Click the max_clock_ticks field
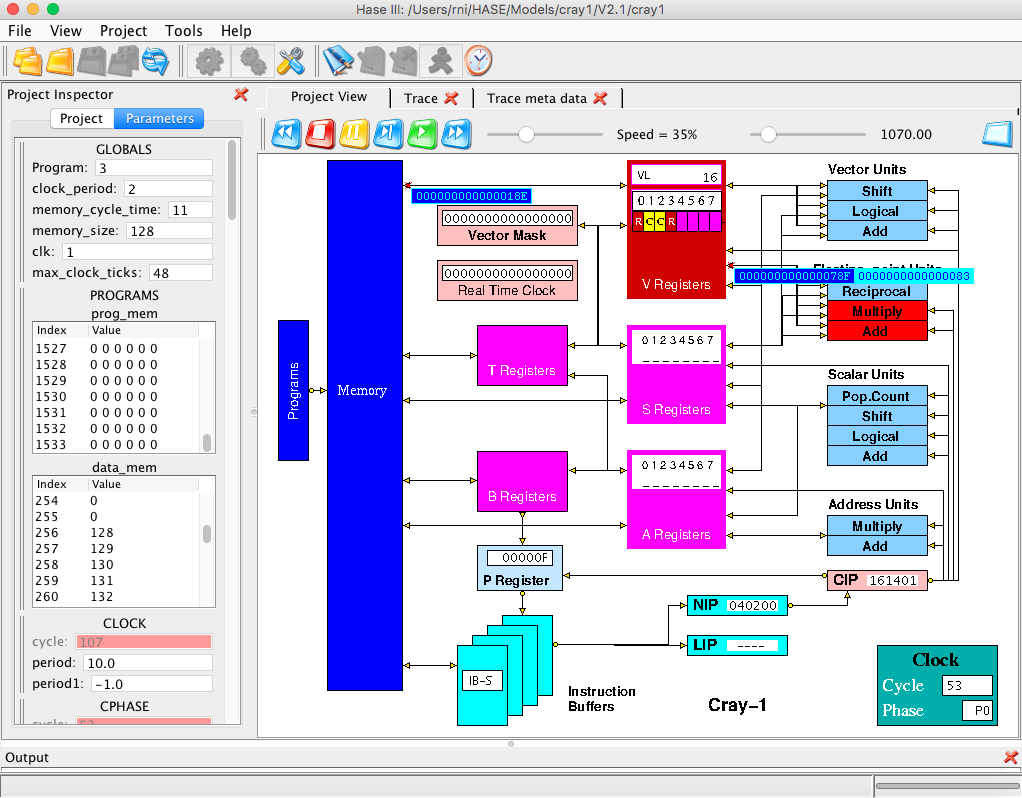Image resolution: width=1022 pixels, height=798 pixels. coord(181,273)
